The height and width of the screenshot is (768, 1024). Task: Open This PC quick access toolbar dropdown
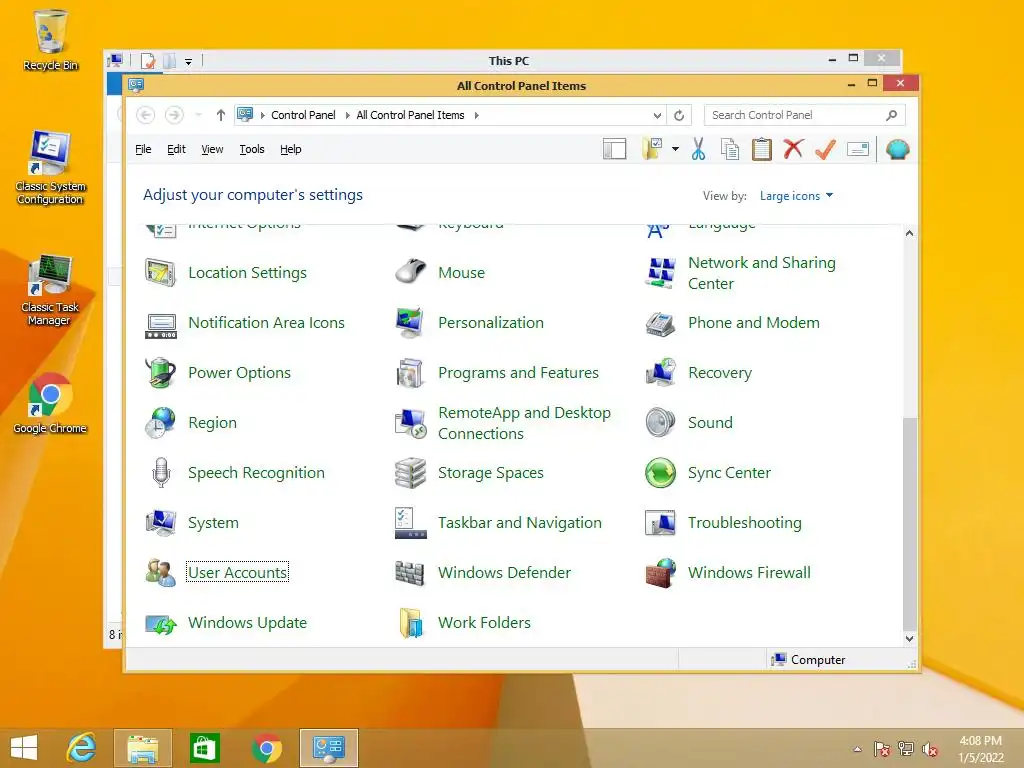(x=188, y=62)
